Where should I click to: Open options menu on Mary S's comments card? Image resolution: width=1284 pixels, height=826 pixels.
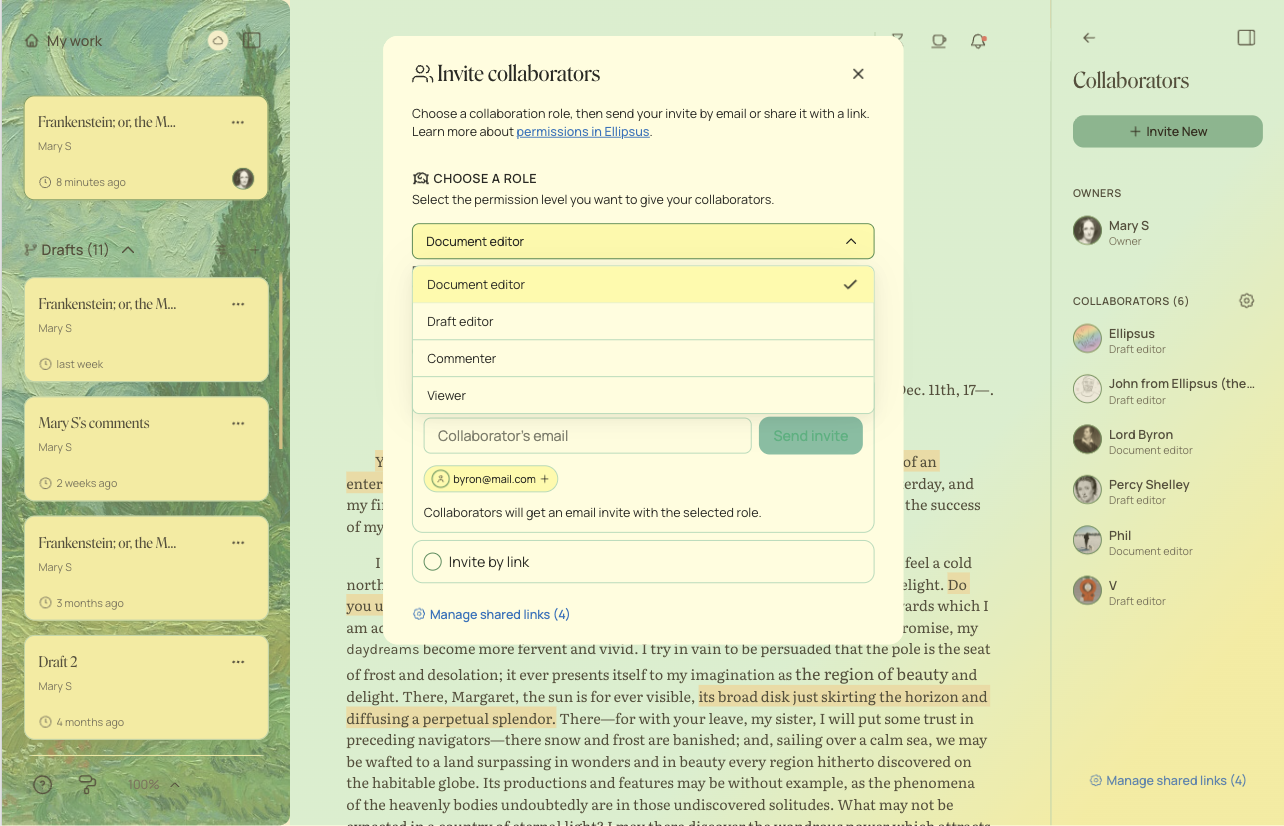[238, 423]
